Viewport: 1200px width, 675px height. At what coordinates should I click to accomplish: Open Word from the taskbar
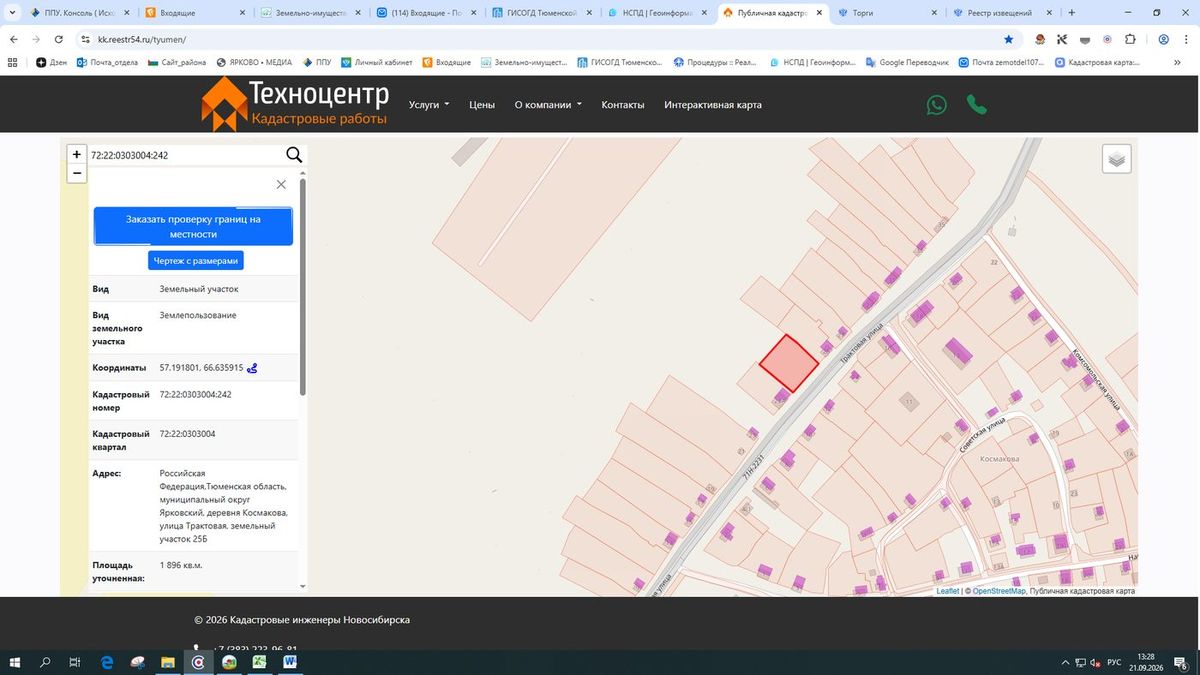pyautogui.click(x=289, y=662)
